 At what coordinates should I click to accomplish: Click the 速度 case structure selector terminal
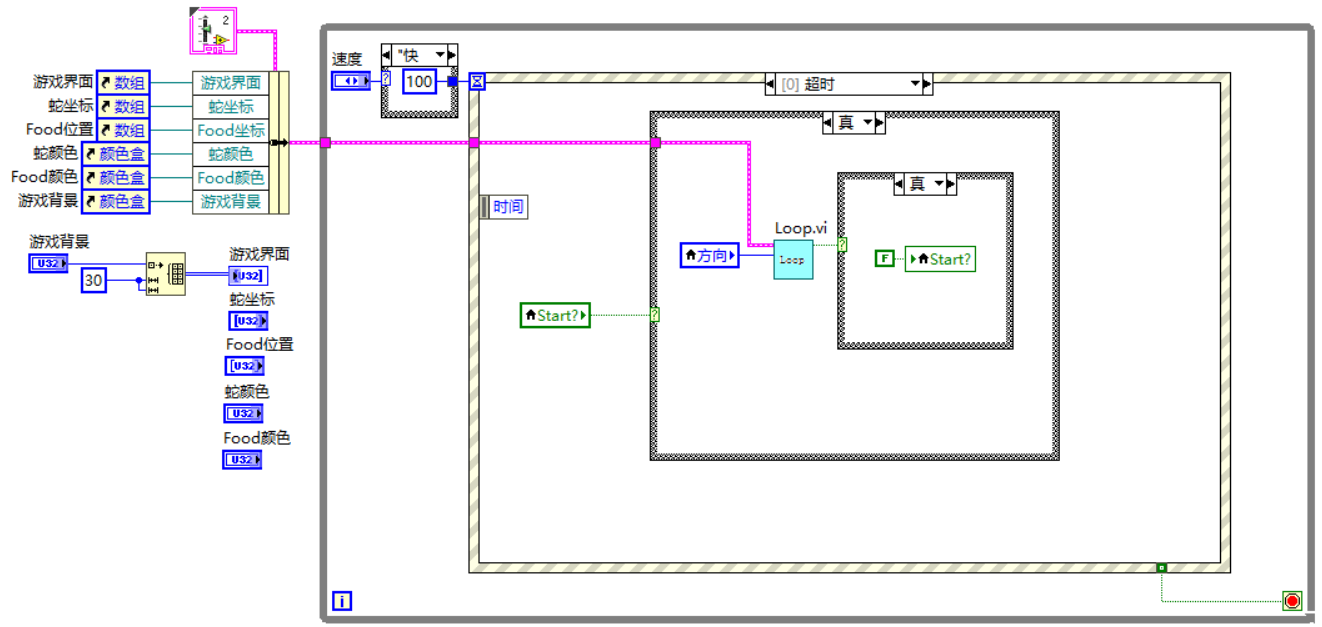coord(386,81)
